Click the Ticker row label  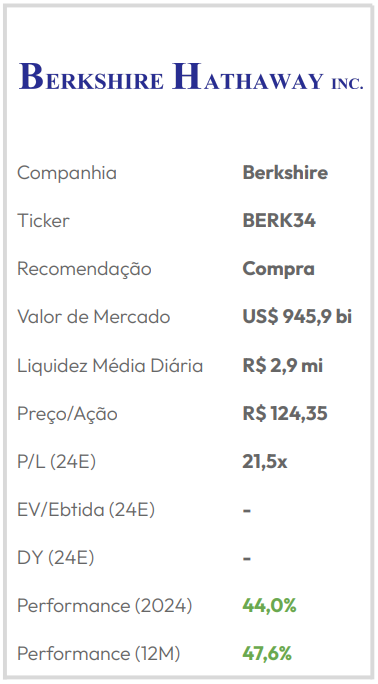43,221
